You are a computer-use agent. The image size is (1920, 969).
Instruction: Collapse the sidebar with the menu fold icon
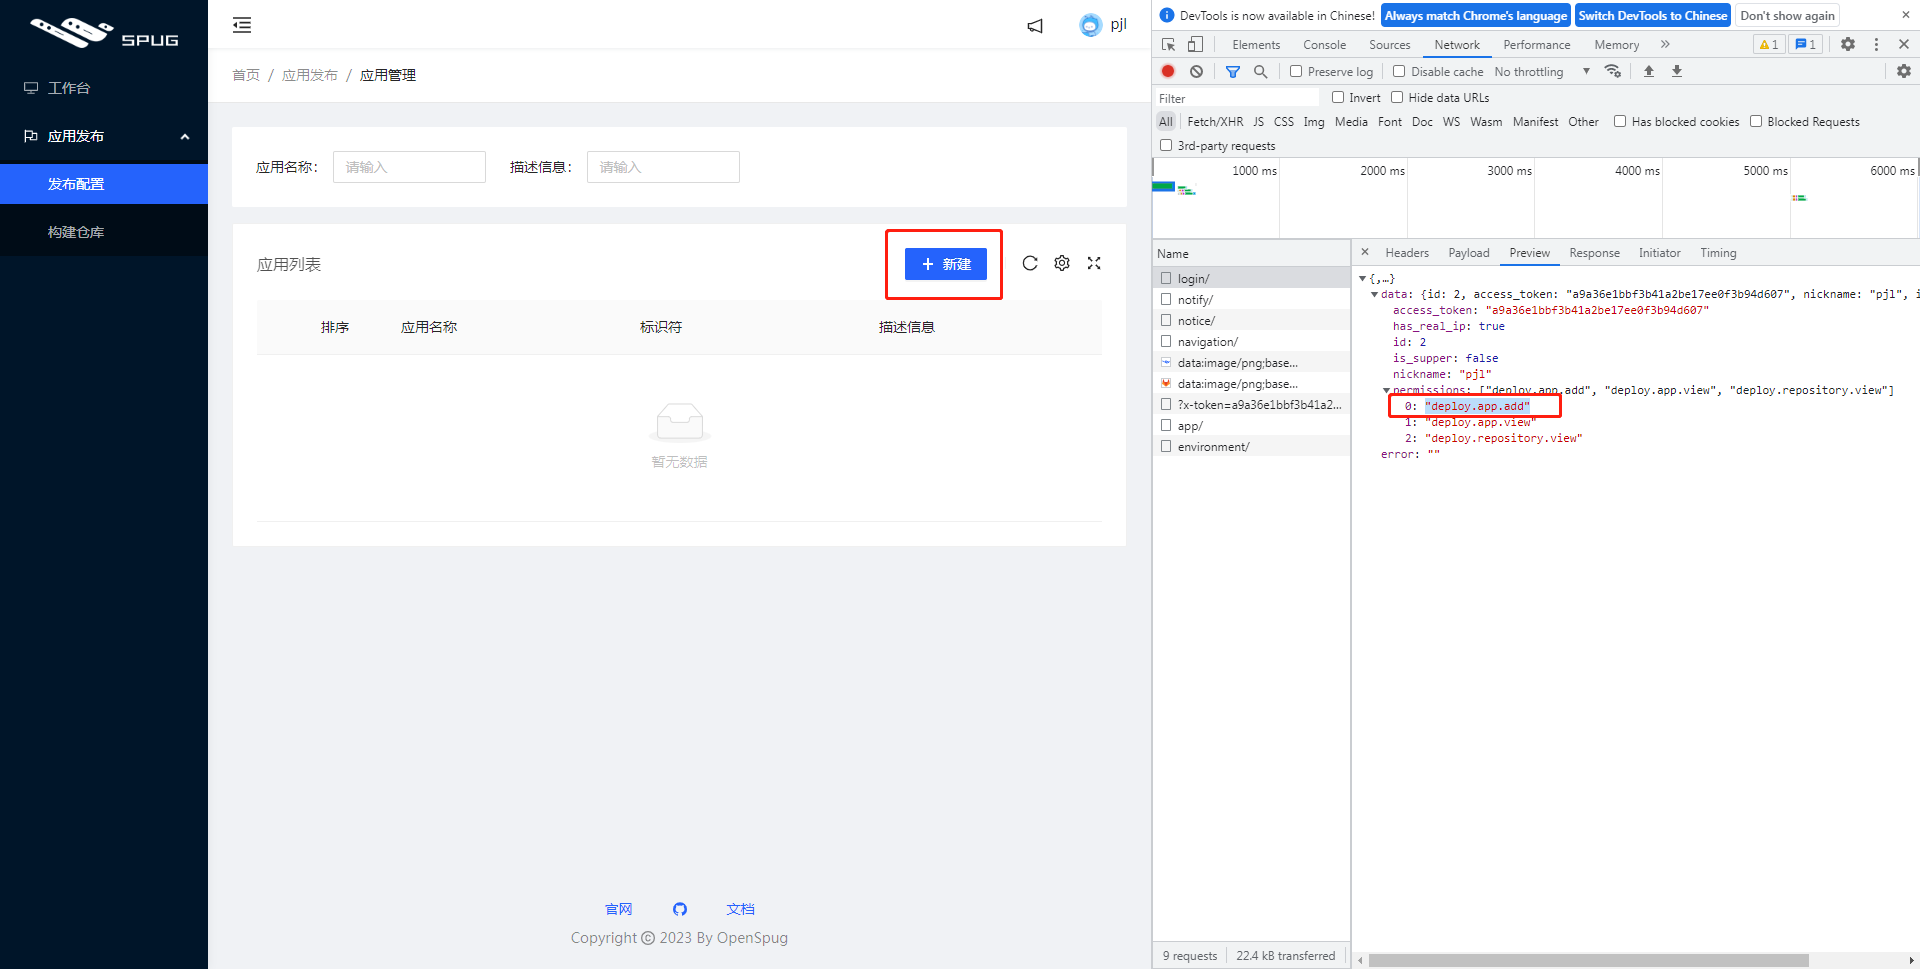(x=242, y=25)
